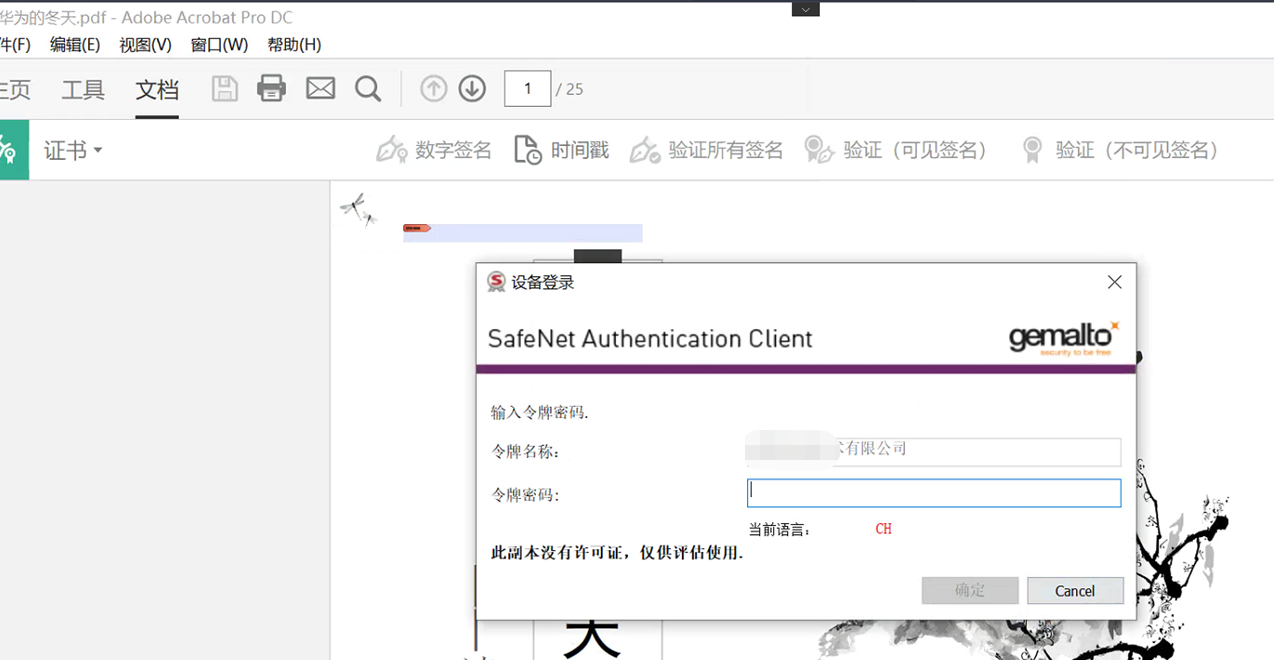The width and height of the screenshot is (1274, 660).
Task: Click the Cancel button in login dialog
Action: coord(1075,590)
